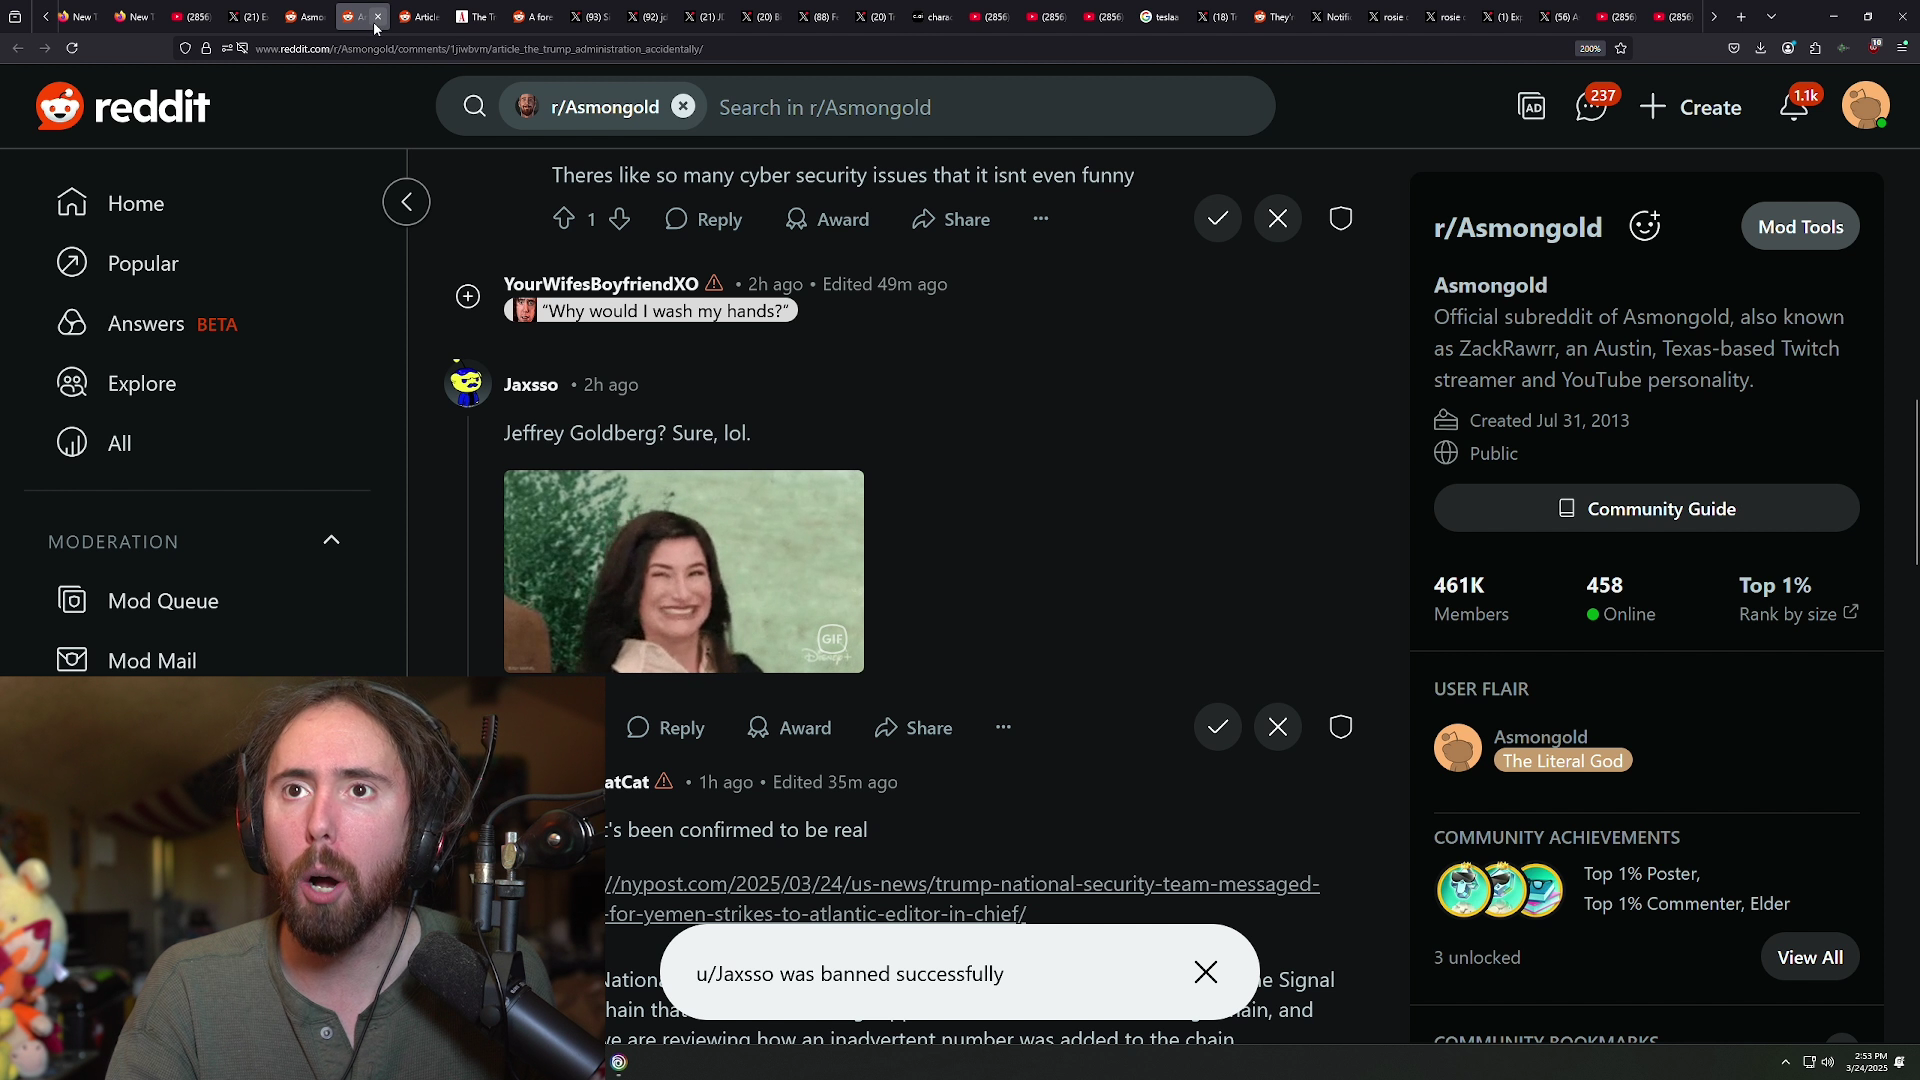Open Mod Tools button
Image resolution: width=1920 pixels, height=1080 pixels.
click(1800, 227)
